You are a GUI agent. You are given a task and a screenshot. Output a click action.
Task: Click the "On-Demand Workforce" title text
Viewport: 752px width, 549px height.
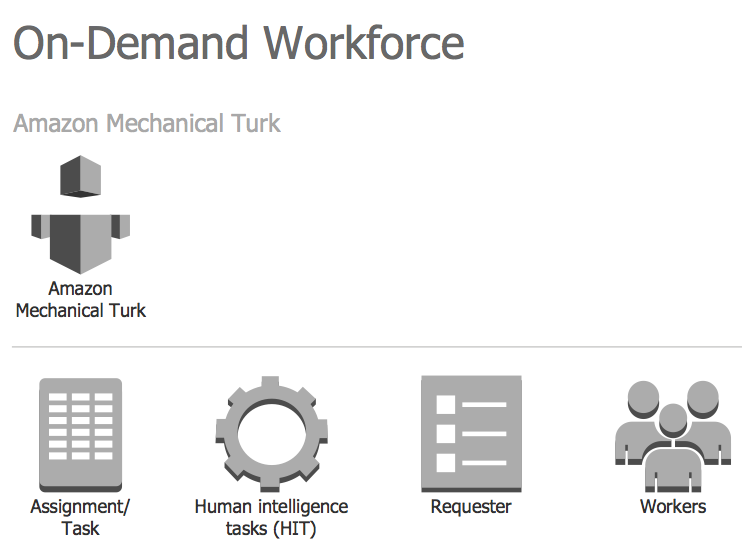239,43
